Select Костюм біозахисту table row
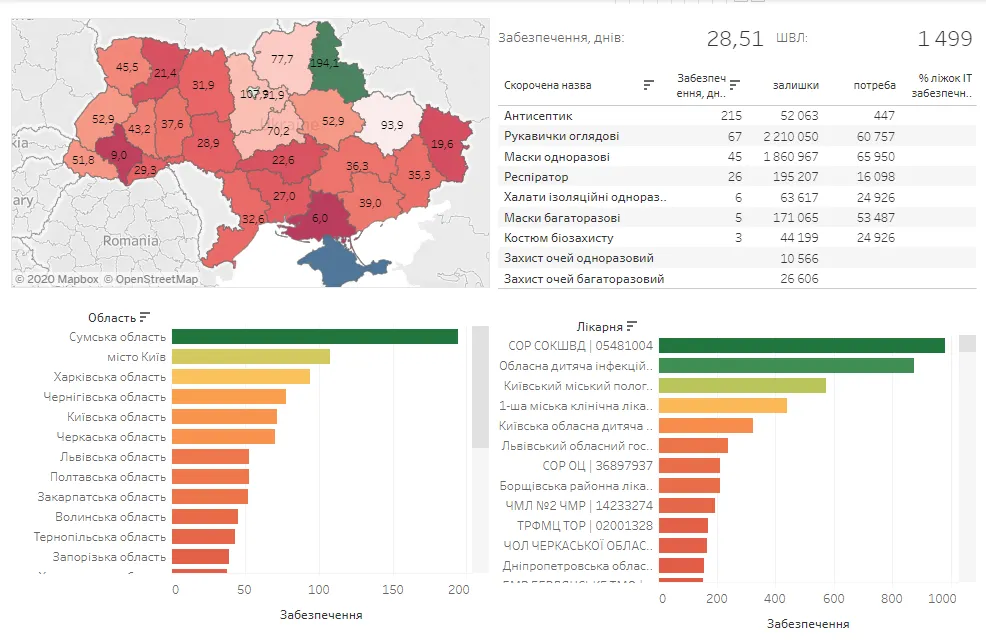Image resolution: width=986 pixels, height=643 pixels. [737, 238]
